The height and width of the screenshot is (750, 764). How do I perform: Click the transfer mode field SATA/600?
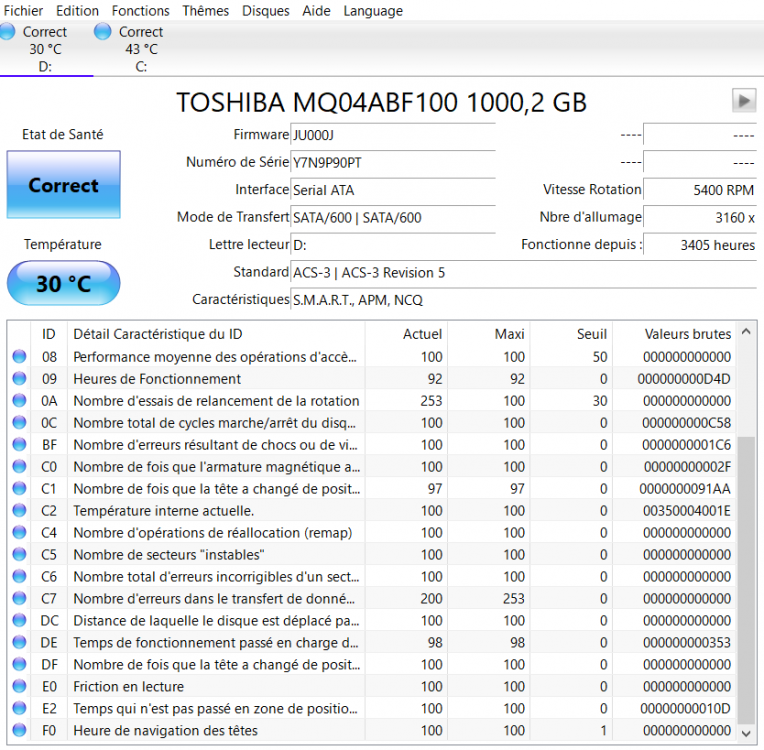pyautogui.click(x=393, y=218)
